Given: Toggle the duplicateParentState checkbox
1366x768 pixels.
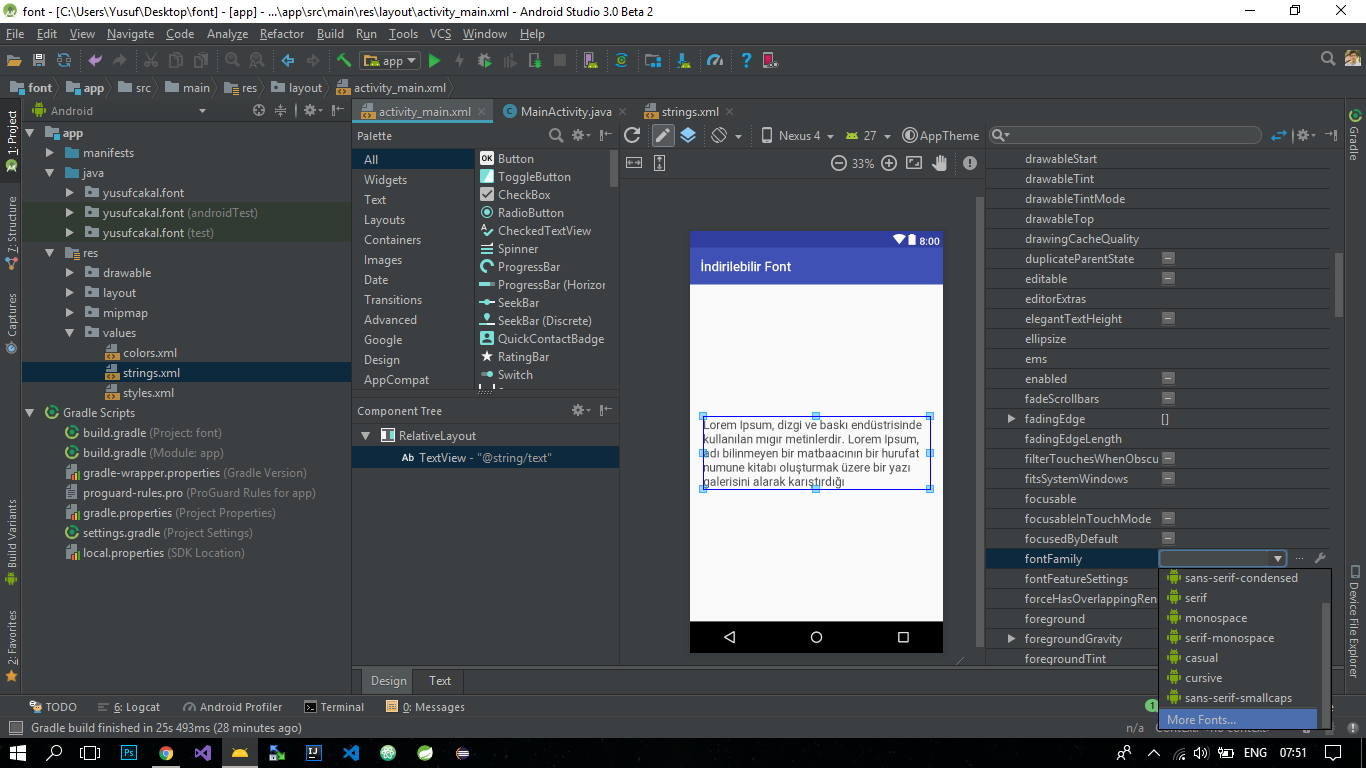Looking at the screenshot, I should tap(1168, 259).
